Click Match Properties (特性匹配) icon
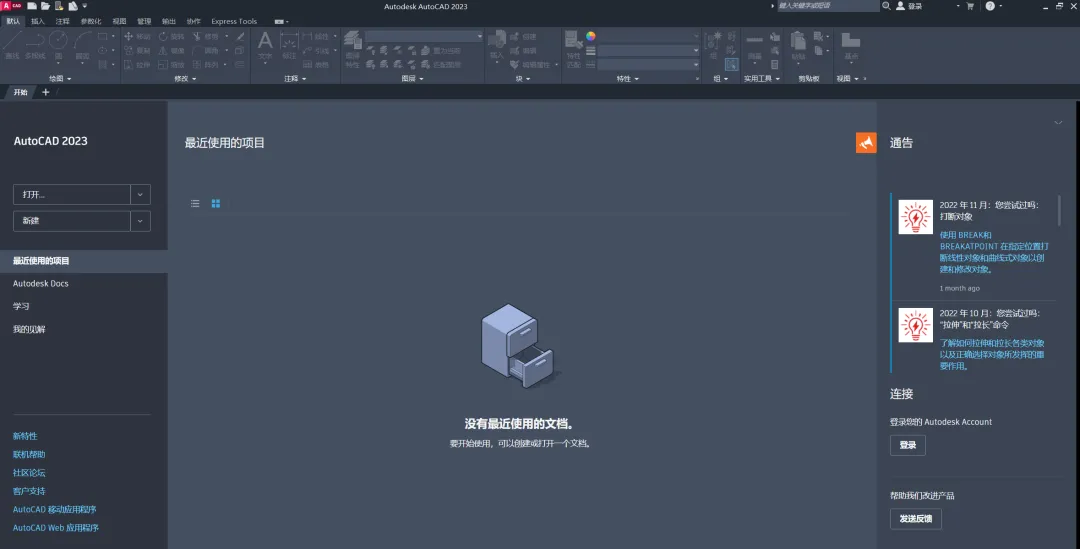The width and height of the screenshot is (1080, 549). pos(573,48)
